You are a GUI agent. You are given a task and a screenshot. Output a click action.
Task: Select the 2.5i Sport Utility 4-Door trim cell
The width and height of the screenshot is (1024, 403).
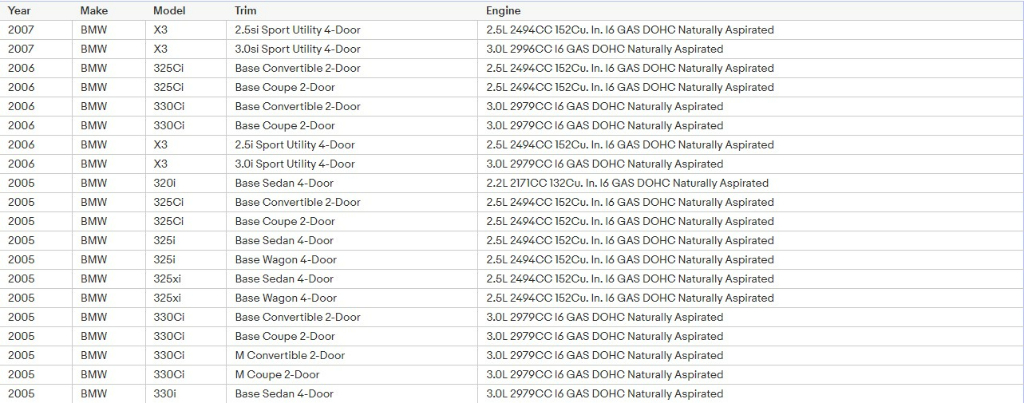tap(294, 145)
